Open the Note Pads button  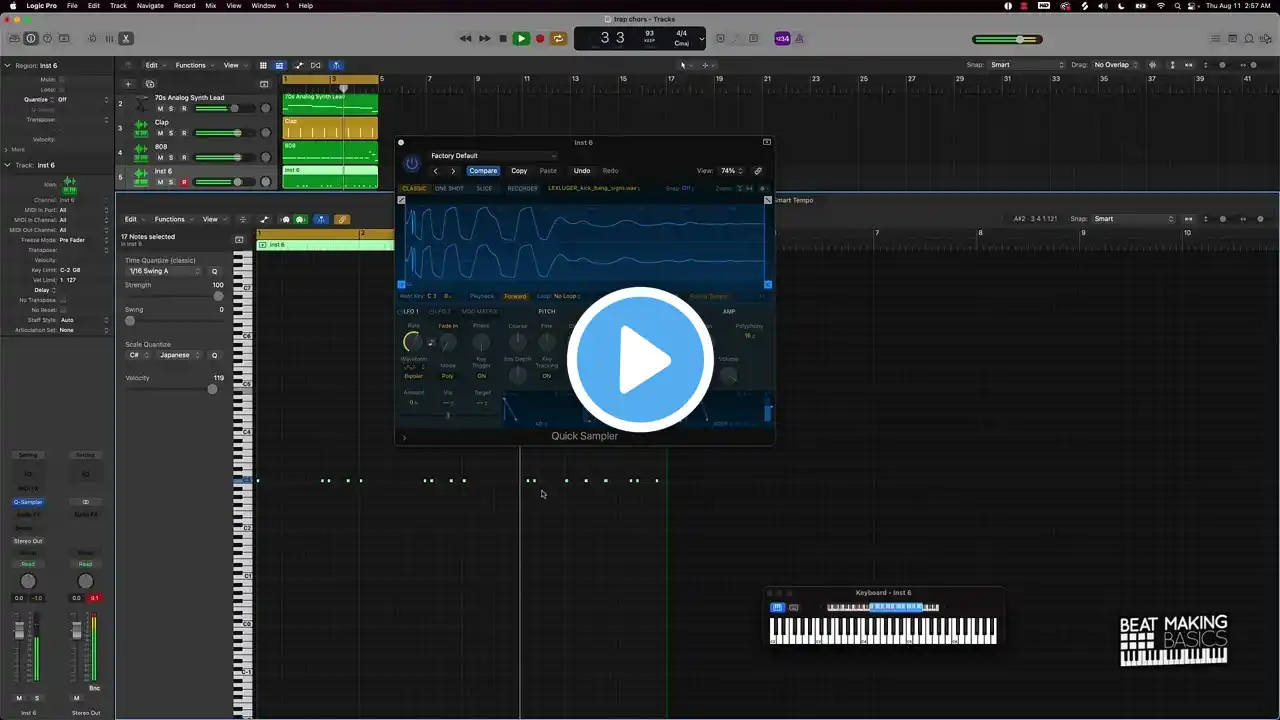pos(1231,38)
